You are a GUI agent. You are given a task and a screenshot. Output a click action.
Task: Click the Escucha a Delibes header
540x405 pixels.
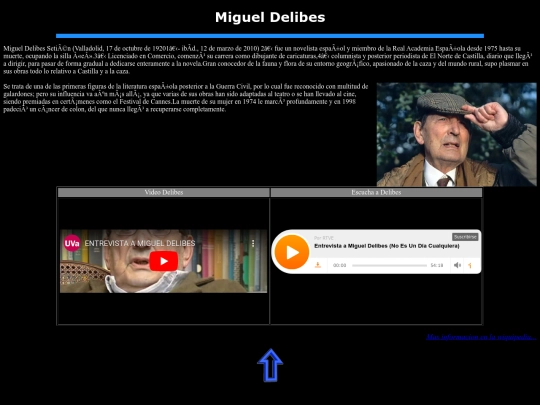376,192
